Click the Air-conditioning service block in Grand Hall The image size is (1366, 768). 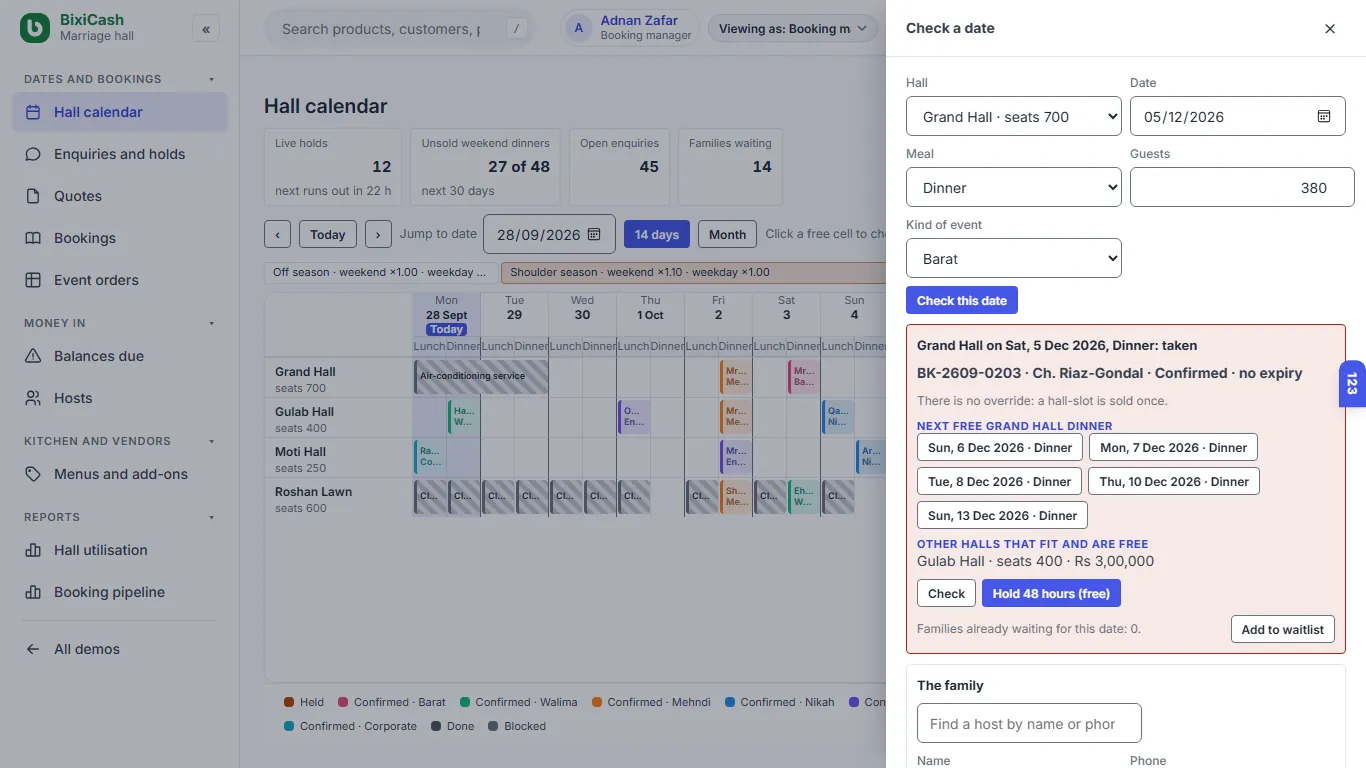point(481,376)
